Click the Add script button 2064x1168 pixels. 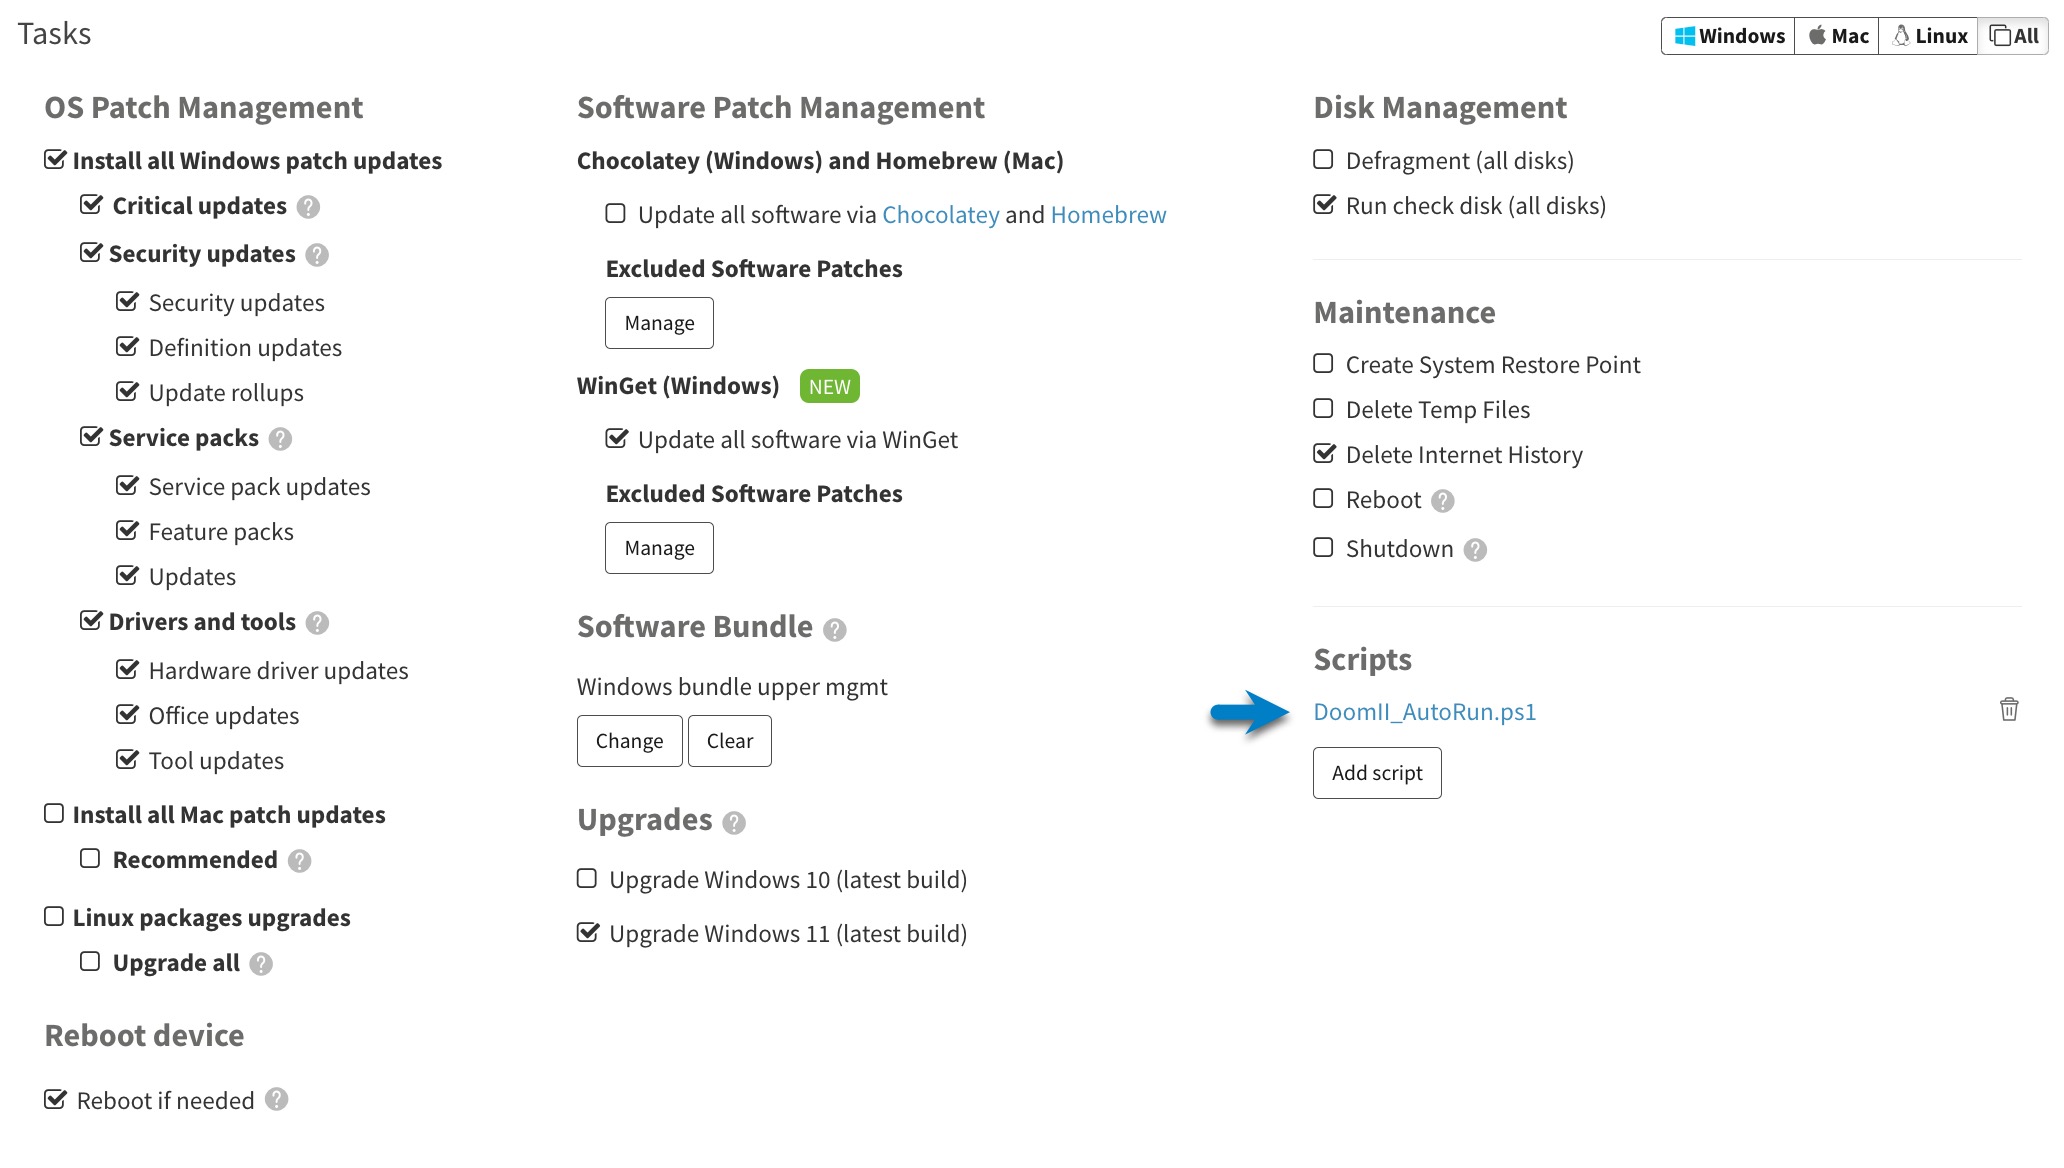[x=1377, y=773]
